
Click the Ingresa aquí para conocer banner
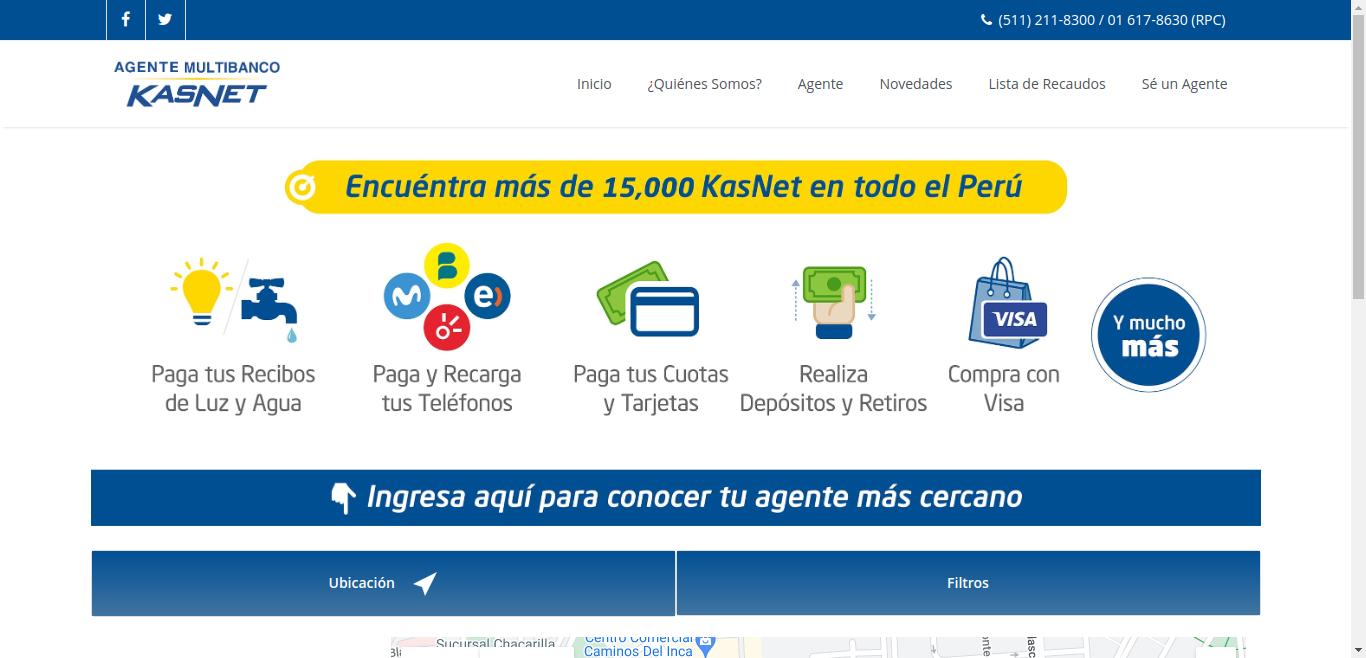676,498
